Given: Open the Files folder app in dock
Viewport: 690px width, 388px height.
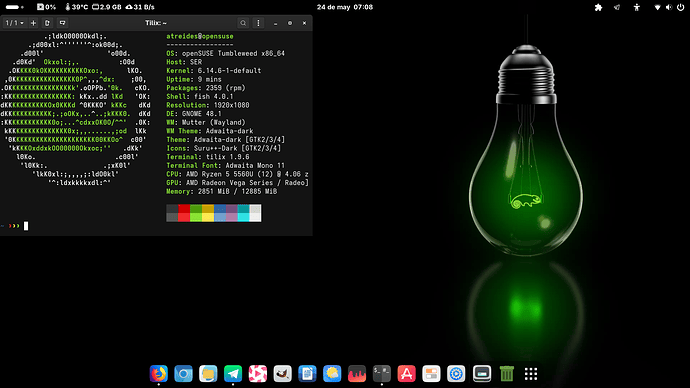Looking at the screenshot, I should tap(208, 374).
